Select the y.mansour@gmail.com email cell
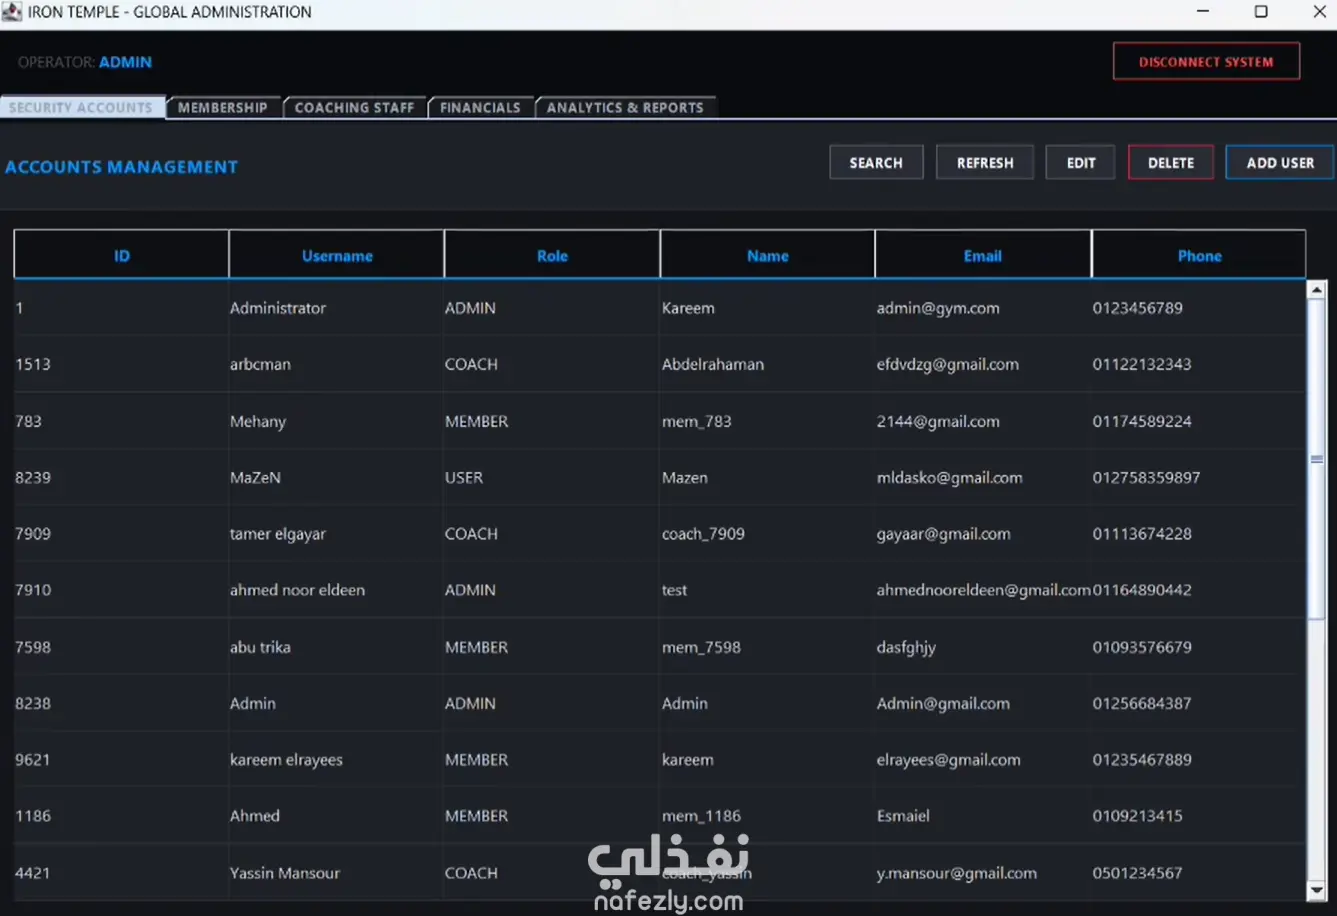Screen dimensions: 1337x916 [x=983, y=873]
